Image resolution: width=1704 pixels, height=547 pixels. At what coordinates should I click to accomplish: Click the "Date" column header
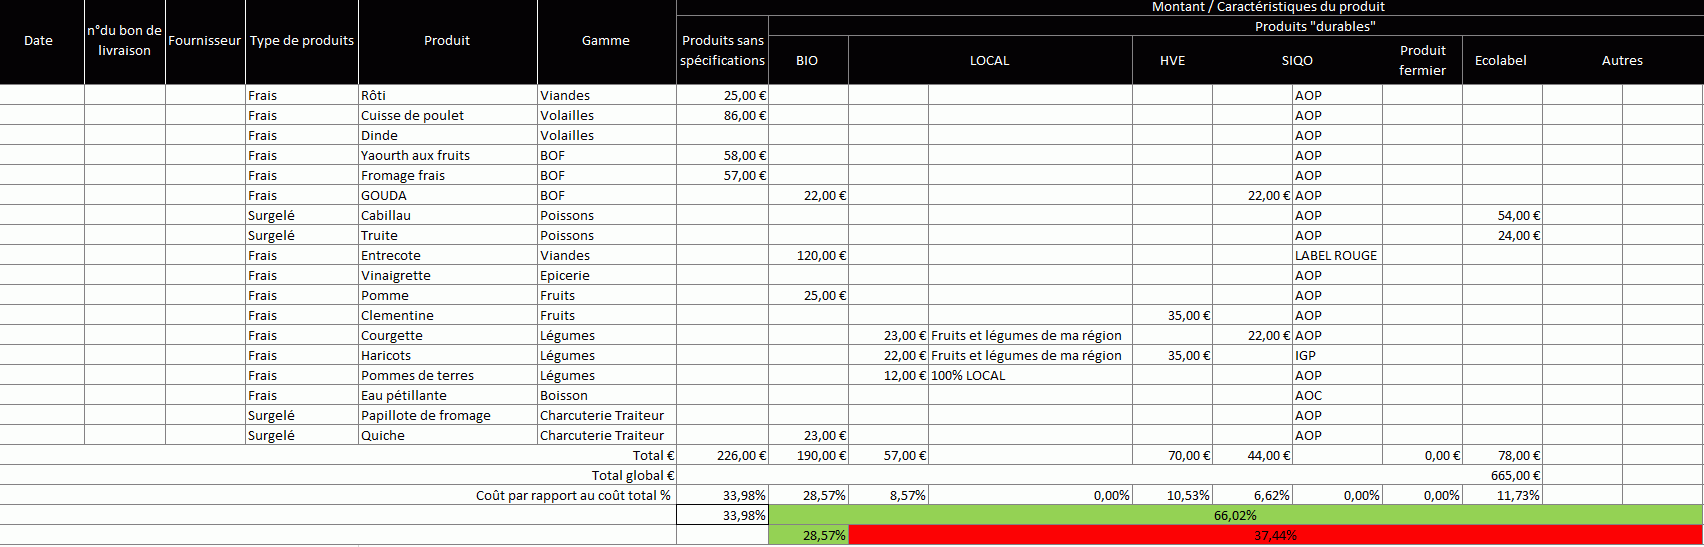tap(39, 41)
